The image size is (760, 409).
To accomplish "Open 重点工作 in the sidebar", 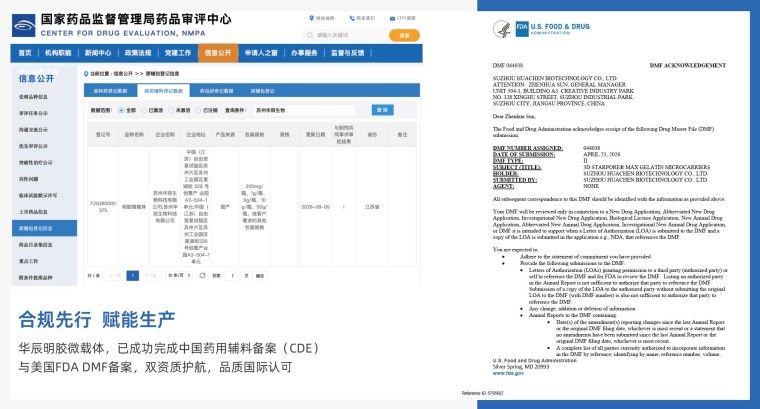I will 29,261.
